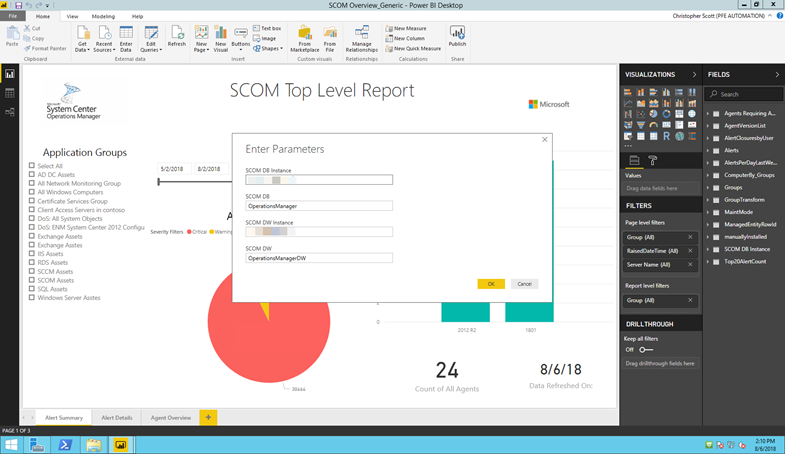Pick the Map globe visualization icon
Image resolution: width=785 pixels, height=454 pixels.
[692, 114]
